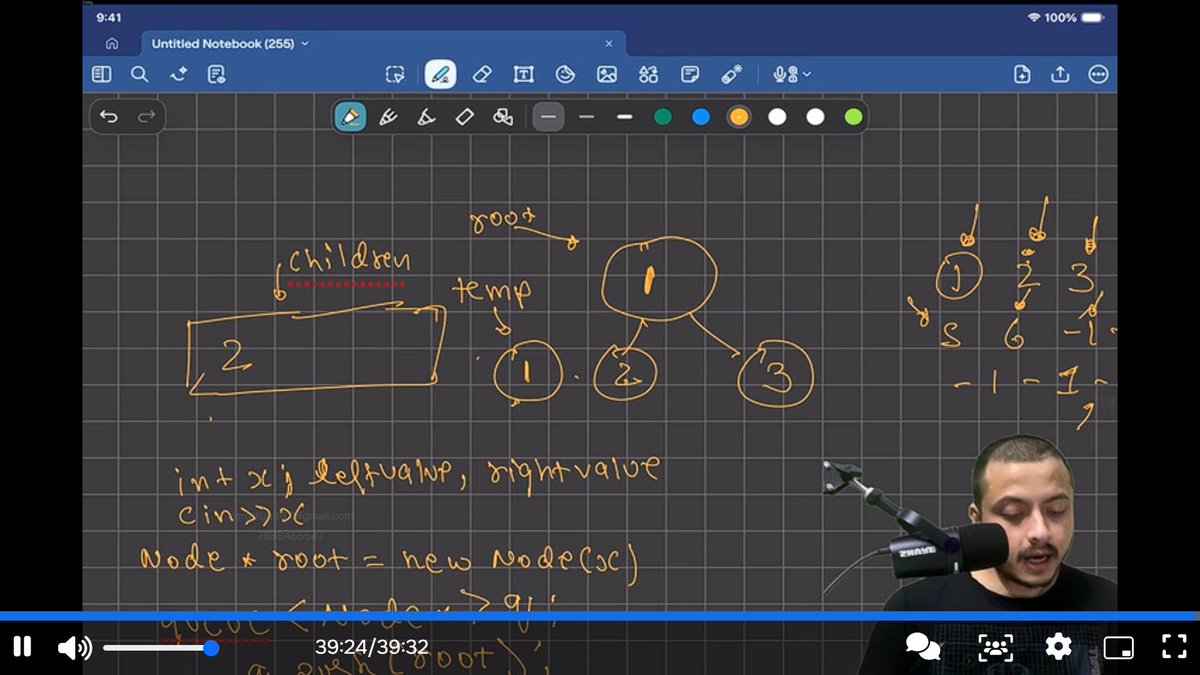Select the lasso selection tool
The height and width of the screenshot is (675, 1200).
point(395,74)
